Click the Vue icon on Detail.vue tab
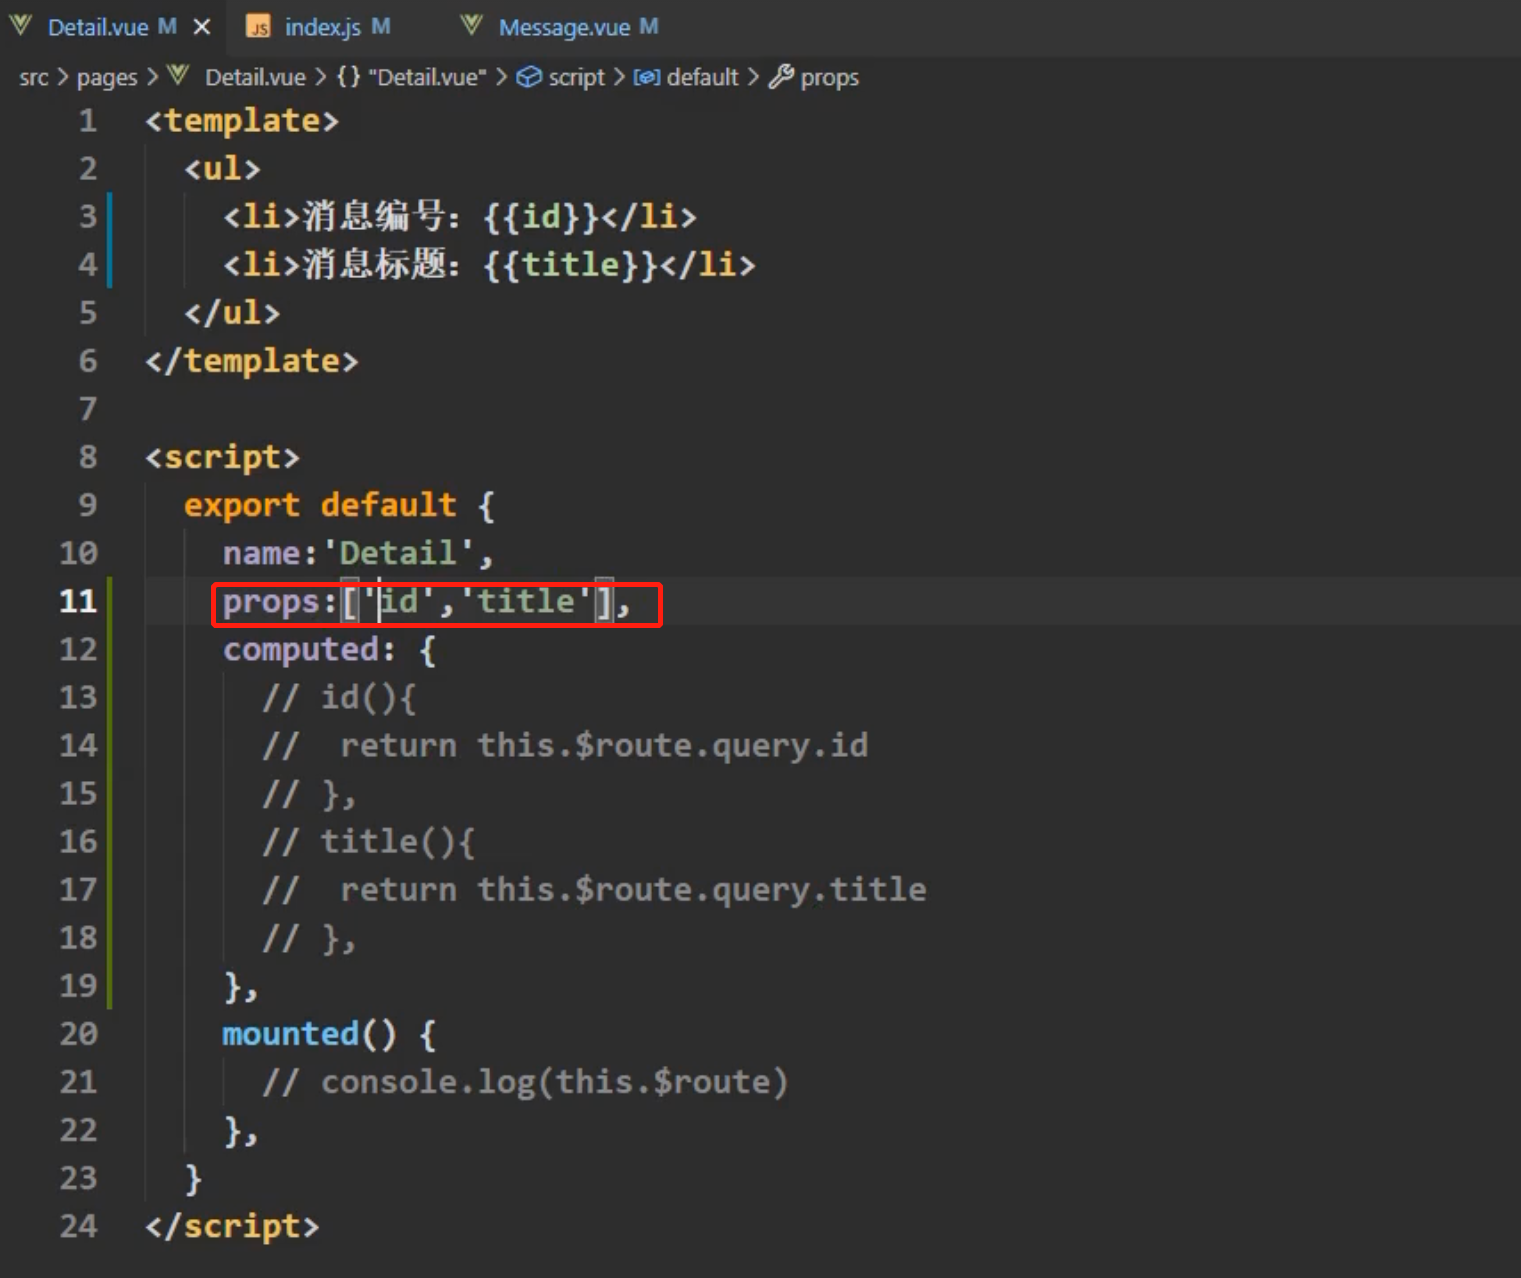The height and width of the screenshot is (1278, 1521). pyautogui.click(x=21, y=26)
